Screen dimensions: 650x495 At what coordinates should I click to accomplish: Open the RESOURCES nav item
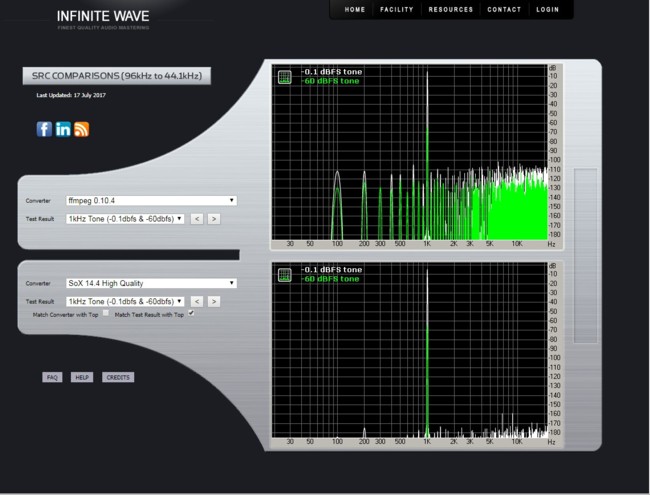451,10
